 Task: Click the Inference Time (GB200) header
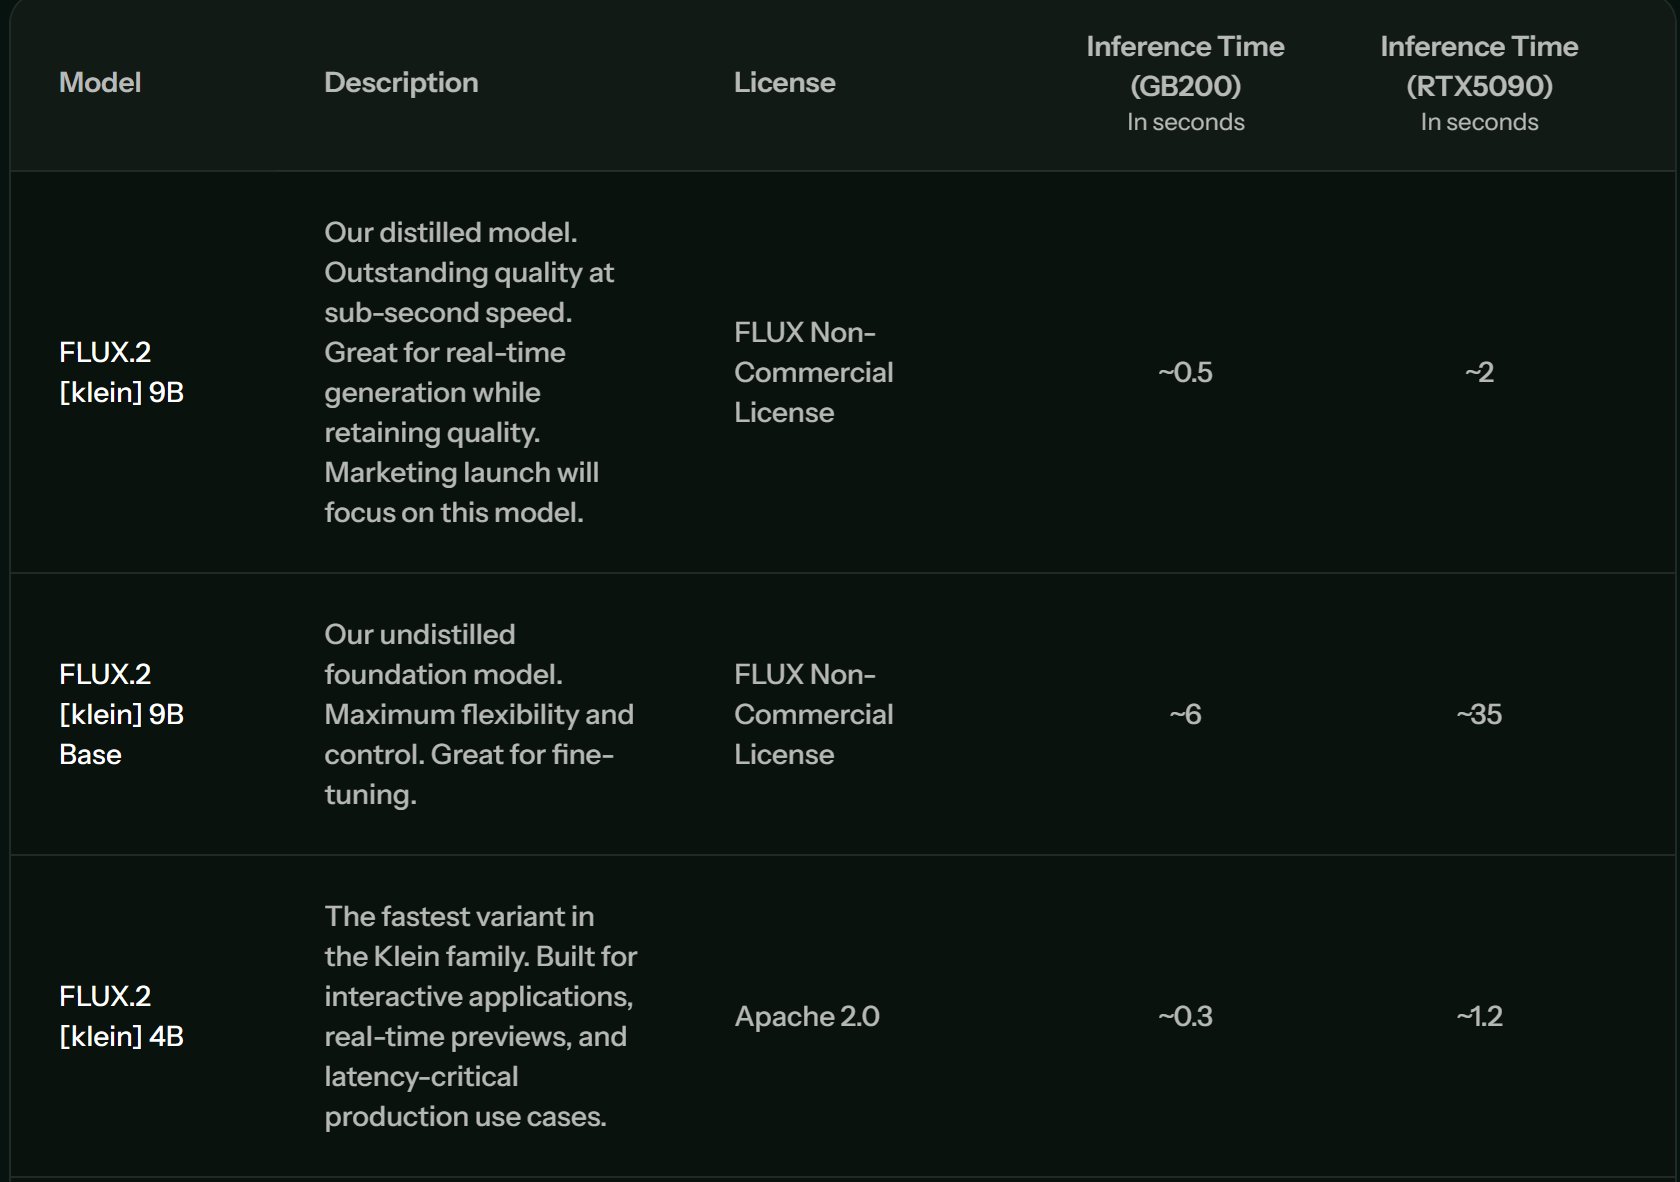pos(1185,66)
